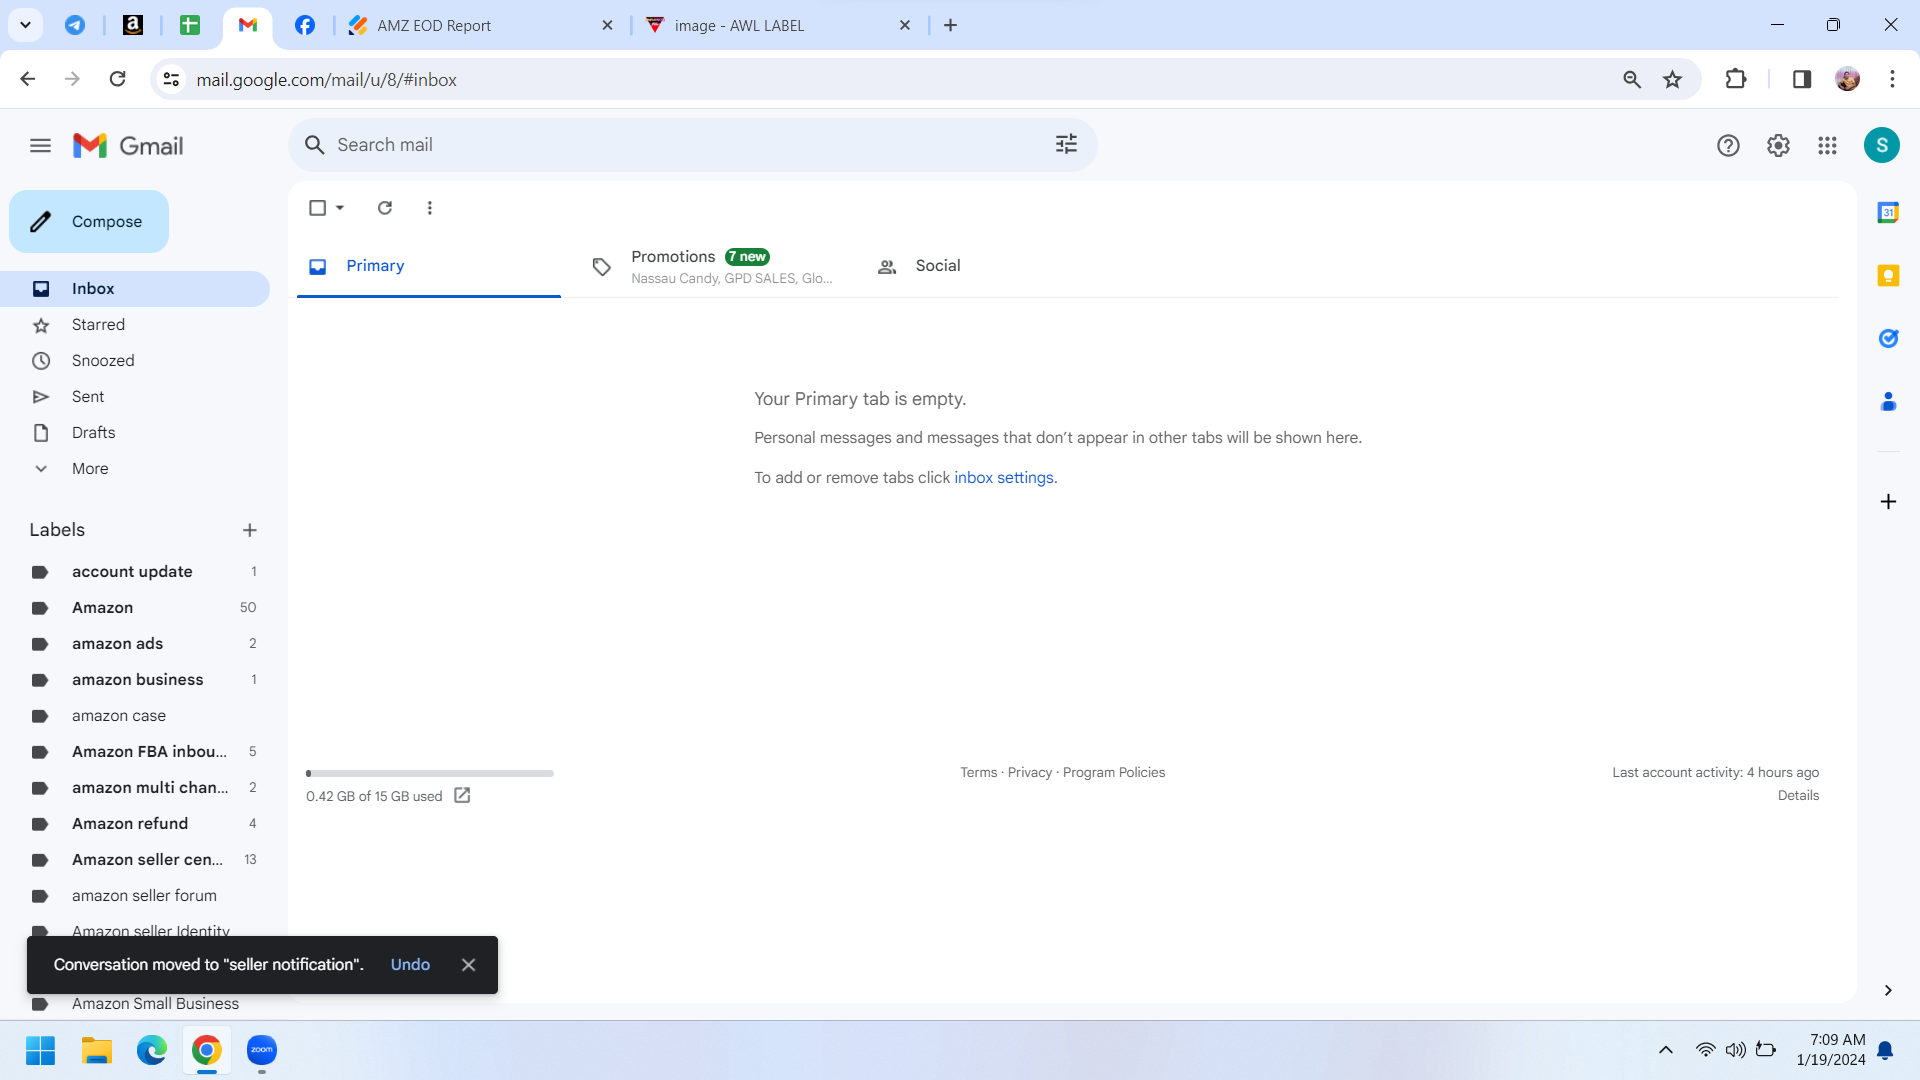
Task: Open the Amazon refund label
Action: pyautogui.click(x=135, y=824)
